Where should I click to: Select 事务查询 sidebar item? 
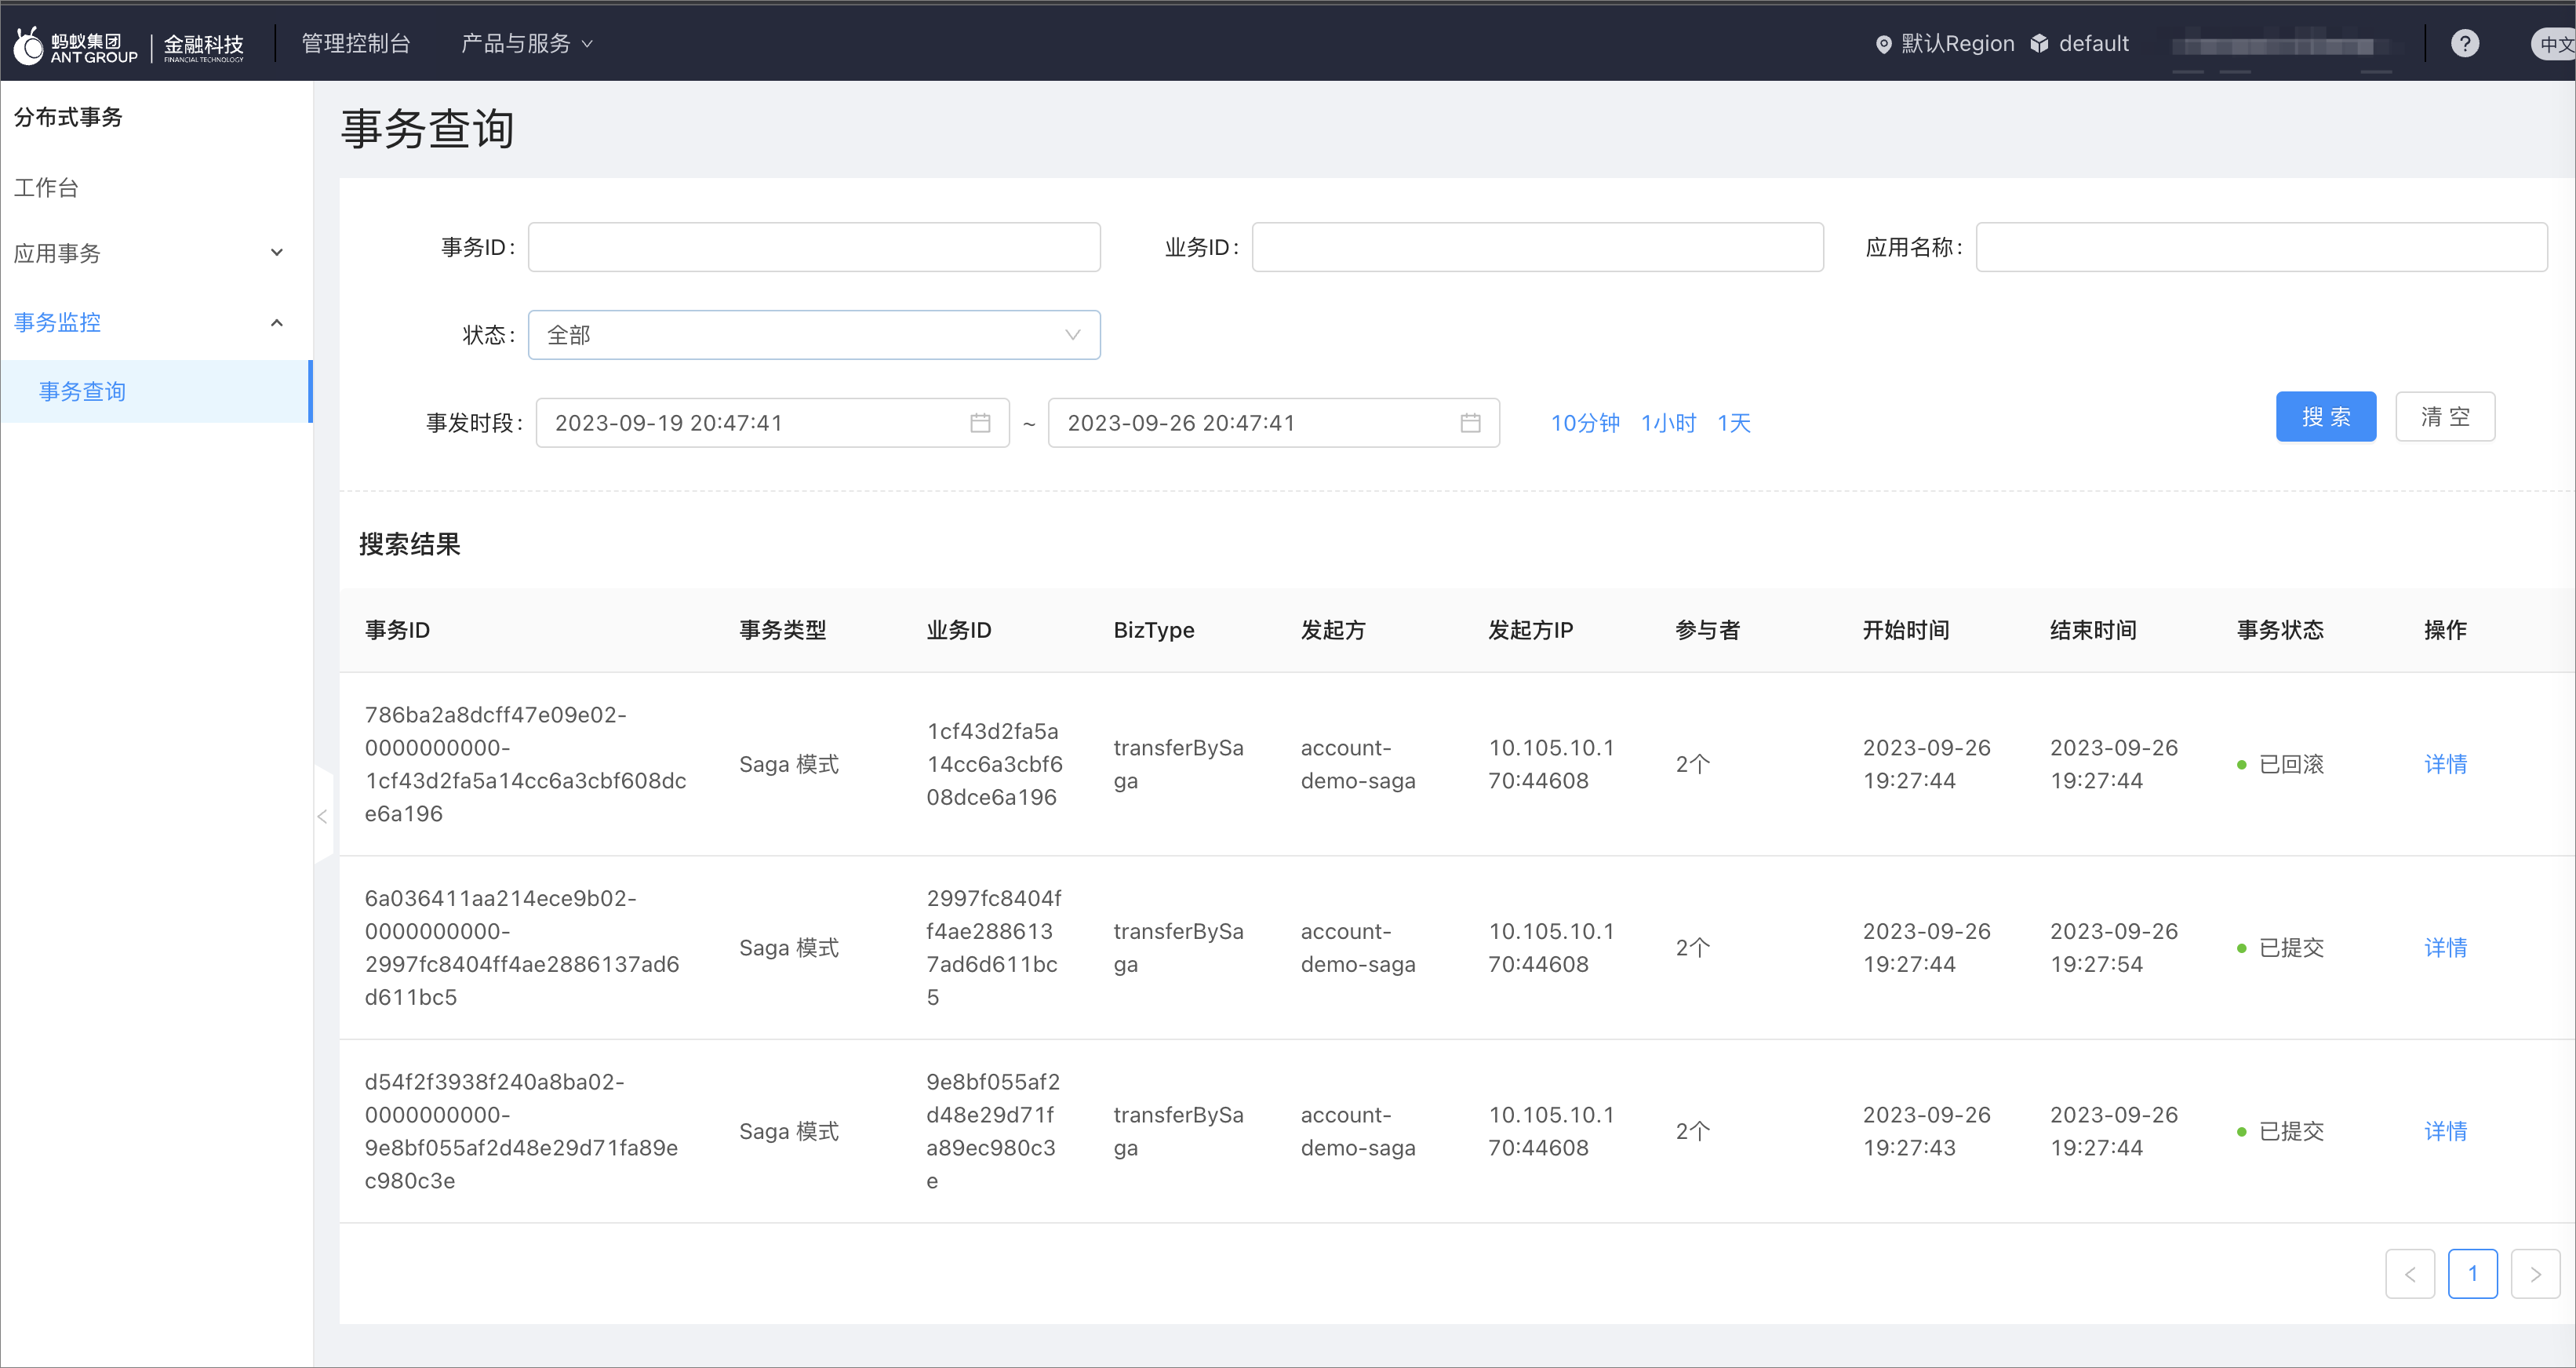(x=156, y=392)
